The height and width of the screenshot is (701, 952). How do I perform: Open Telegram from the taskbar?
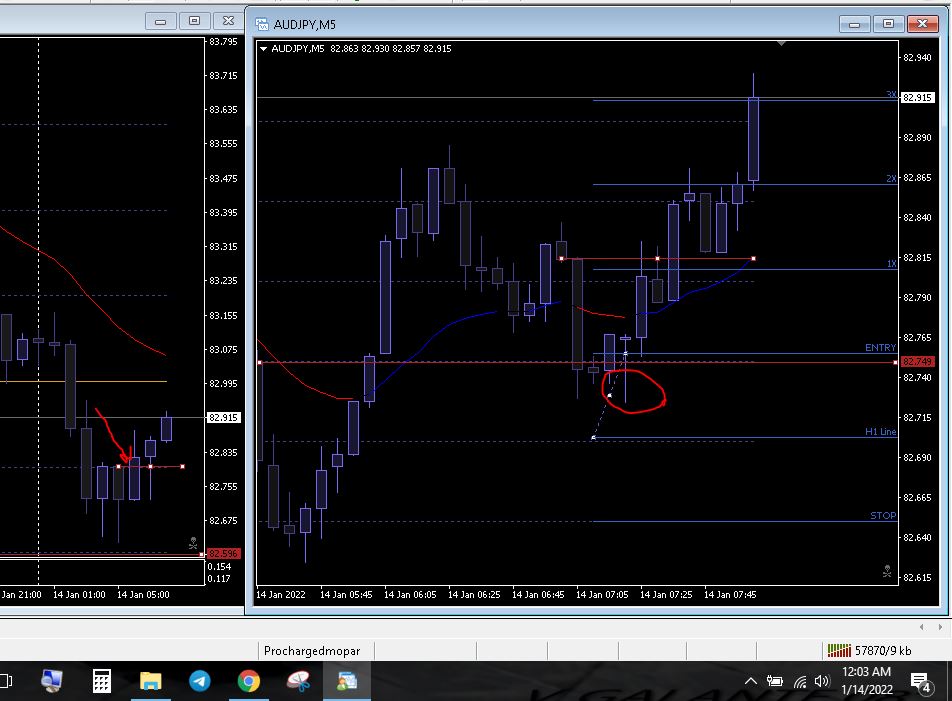pyautogui.click(x=200, y=681)
